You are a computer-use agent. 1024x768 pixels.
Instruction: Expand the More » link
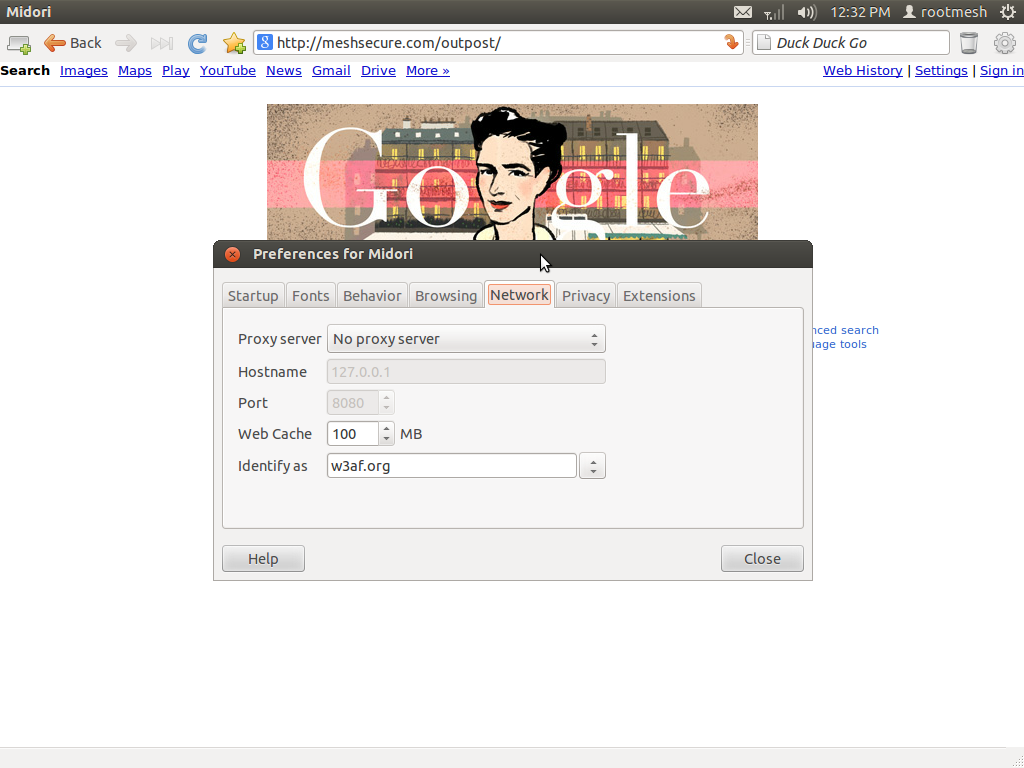point(428,71)
